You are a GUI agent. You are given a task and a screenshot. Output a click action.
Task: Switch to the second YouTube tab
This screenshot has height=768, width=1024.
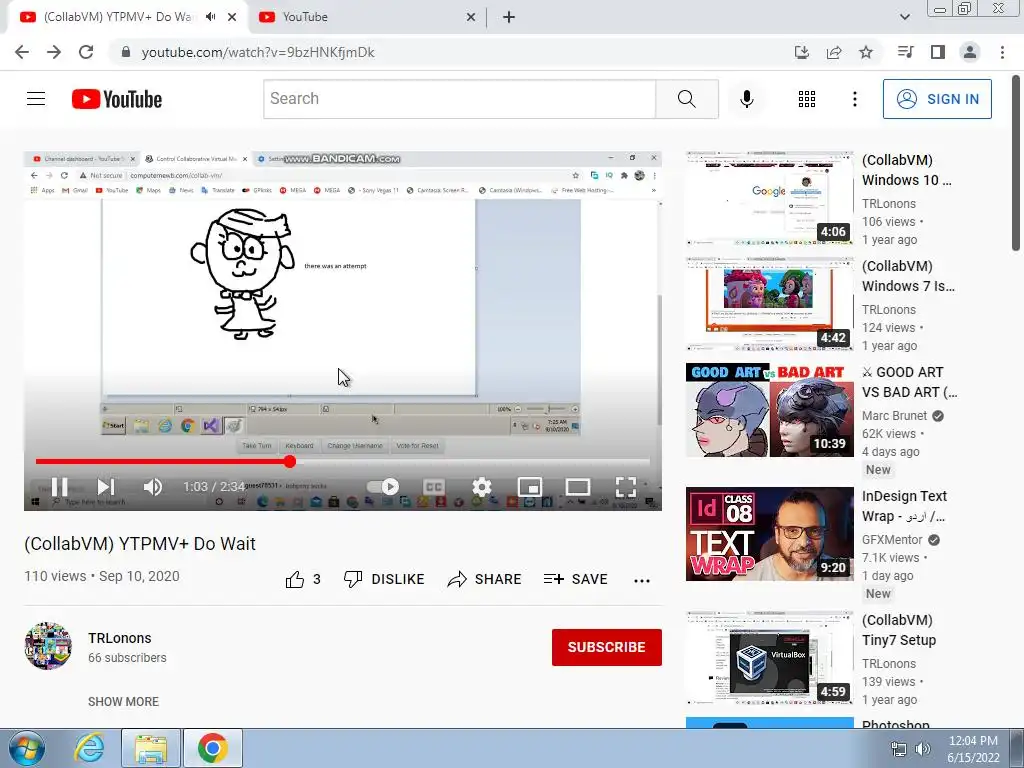(x=367, y=17)
